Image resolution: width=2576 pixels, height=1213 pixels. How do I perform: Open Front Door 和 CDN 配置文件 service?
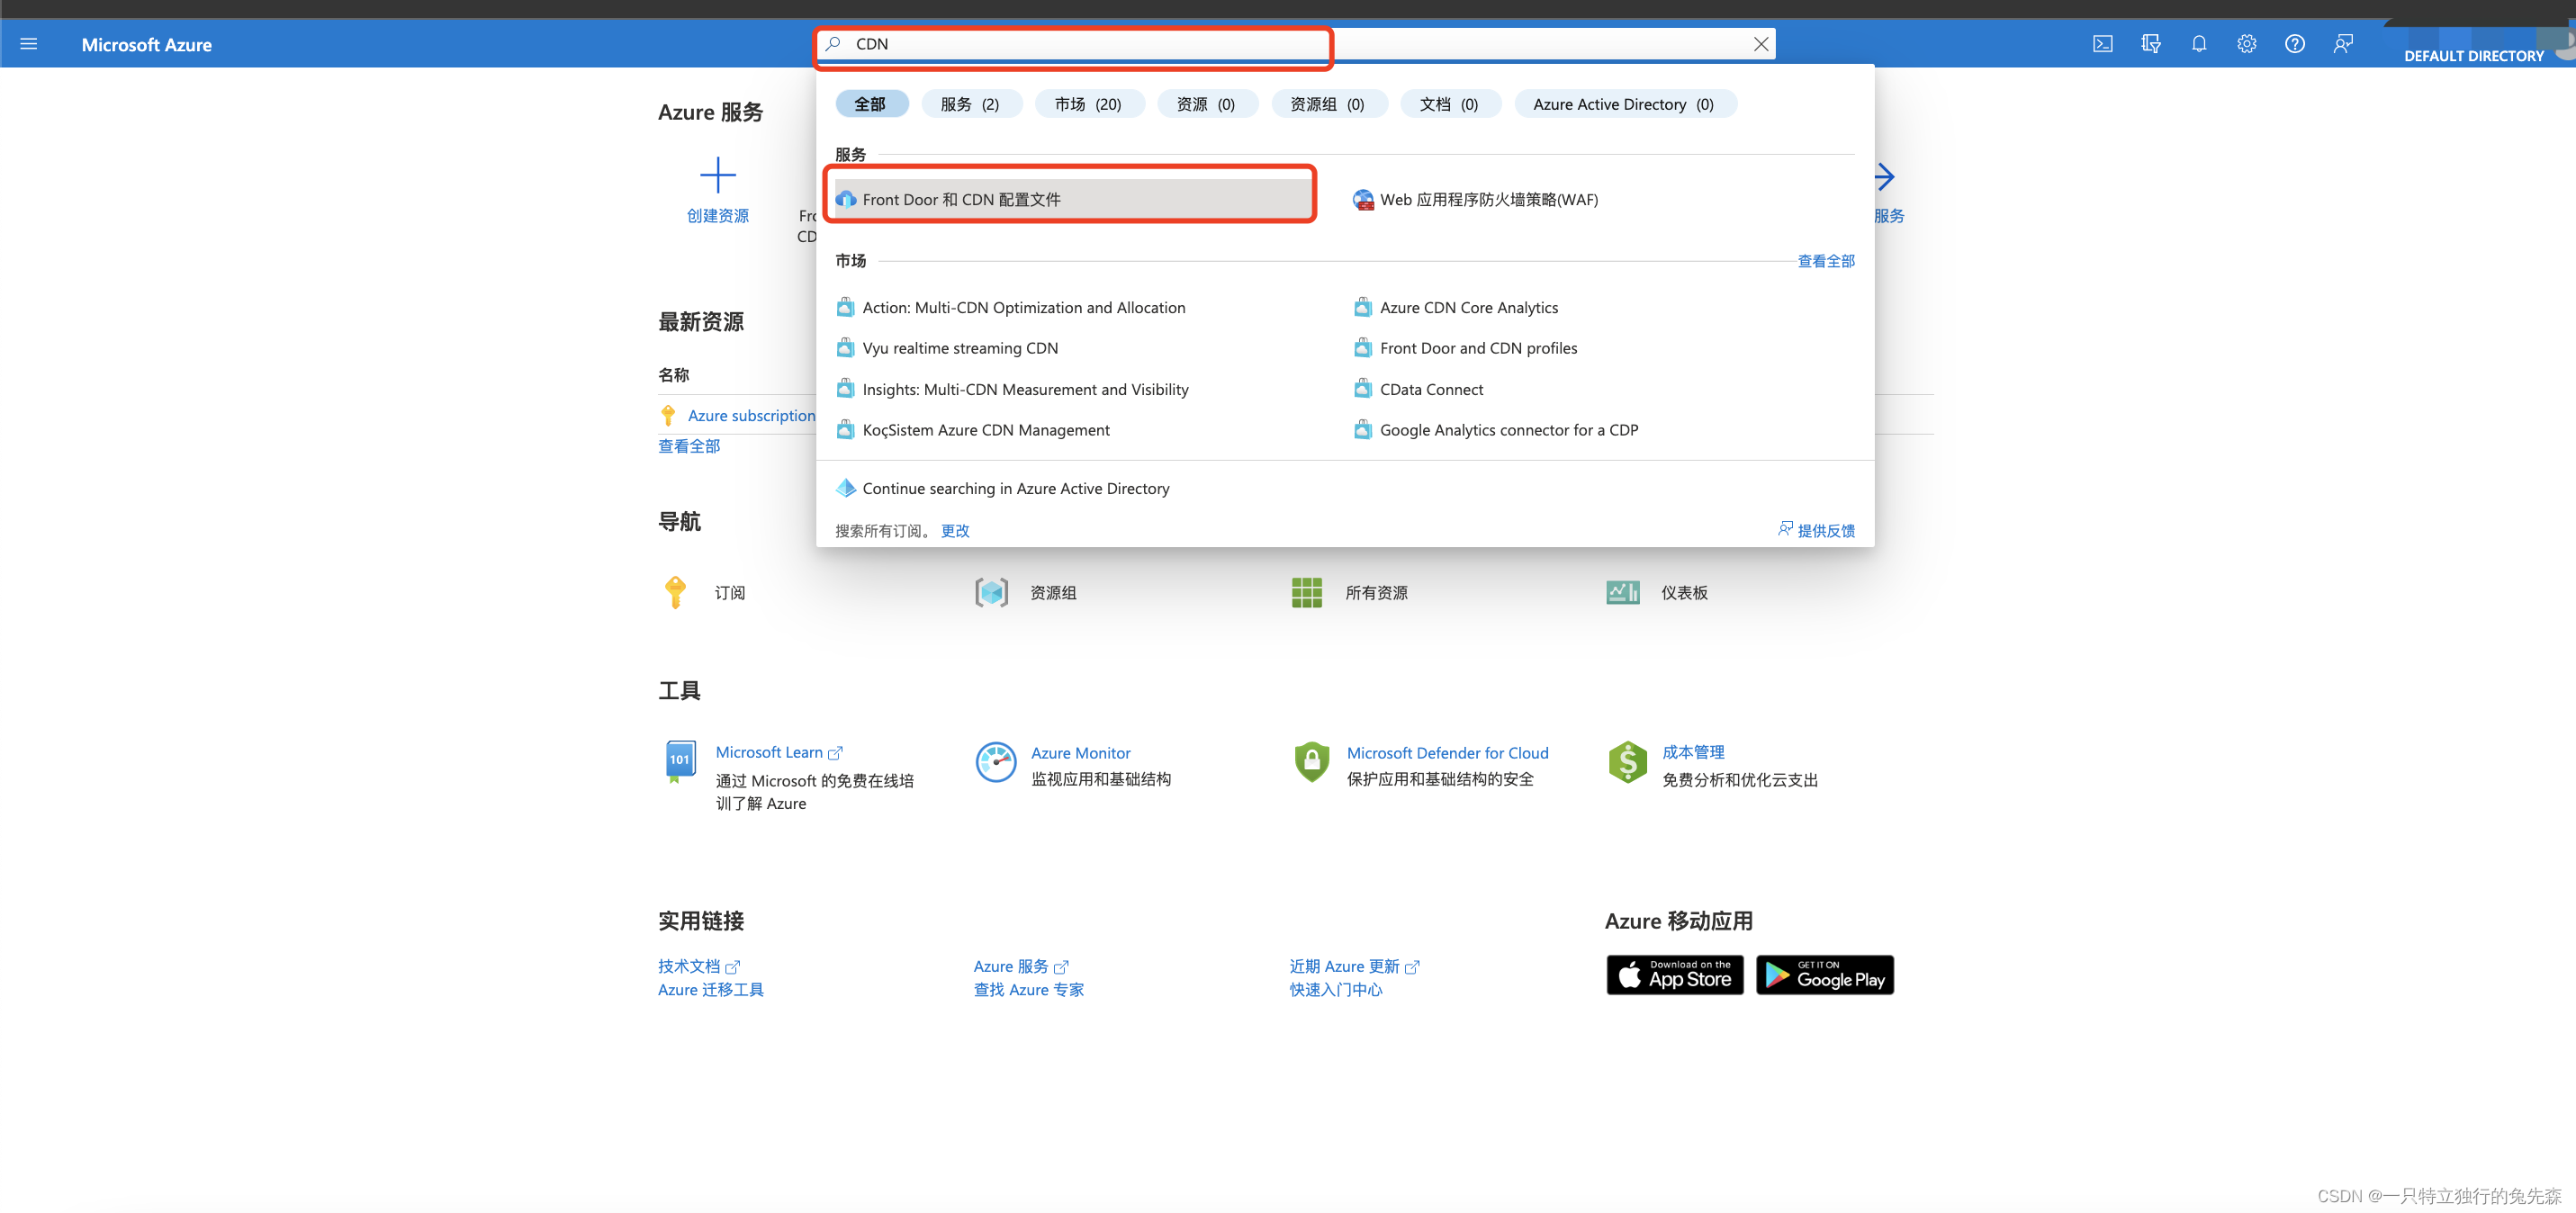tap(961, 200)
